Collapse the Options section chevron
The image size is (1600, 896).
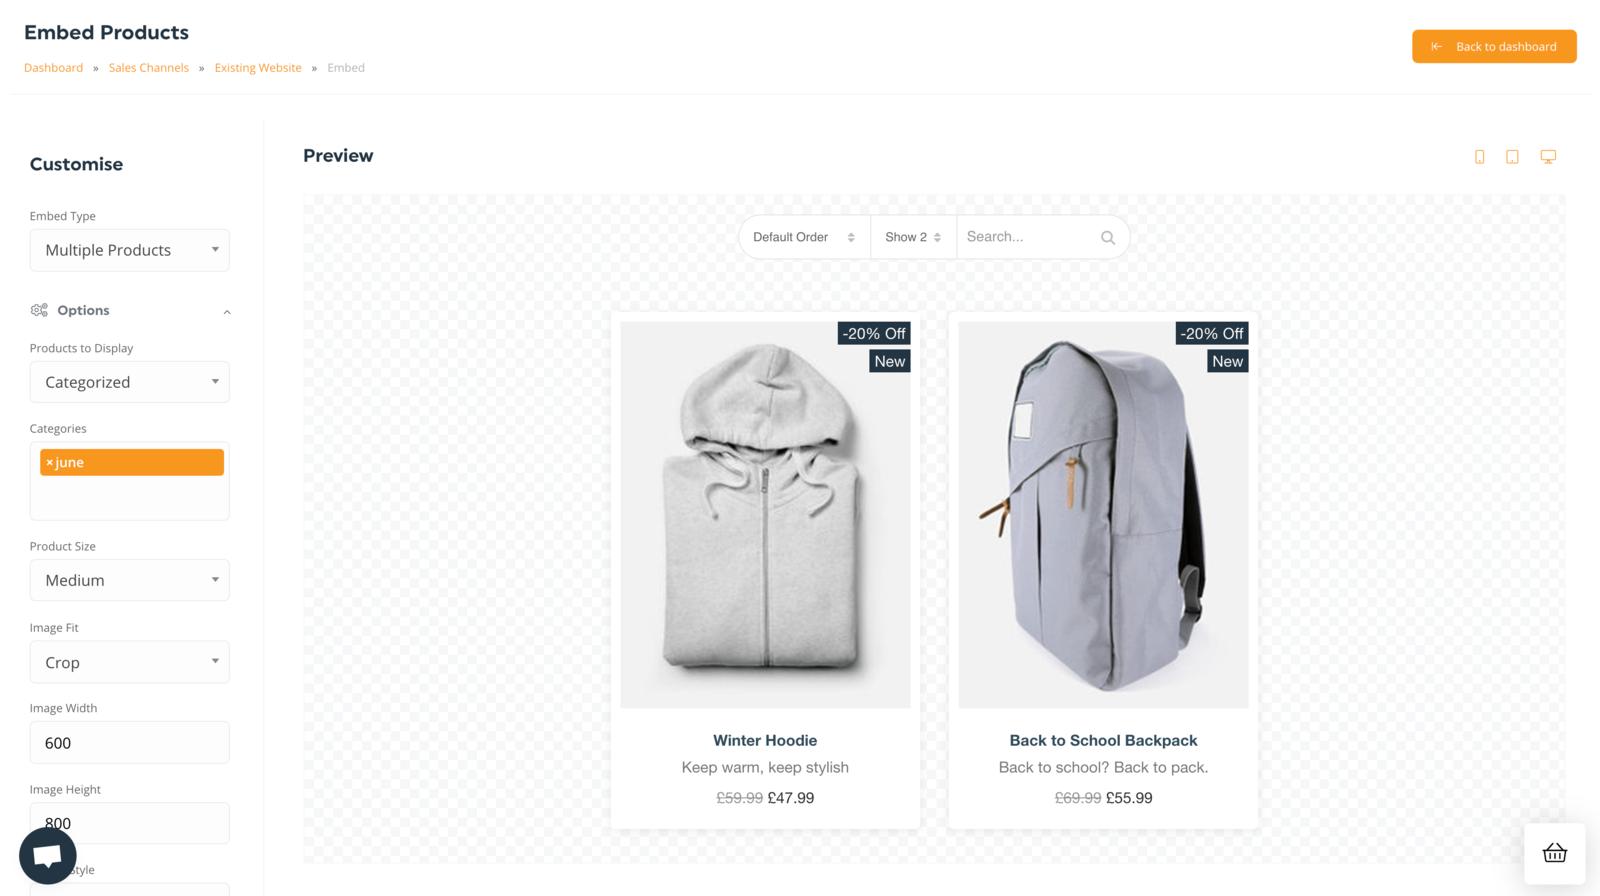tap(227, 312)
